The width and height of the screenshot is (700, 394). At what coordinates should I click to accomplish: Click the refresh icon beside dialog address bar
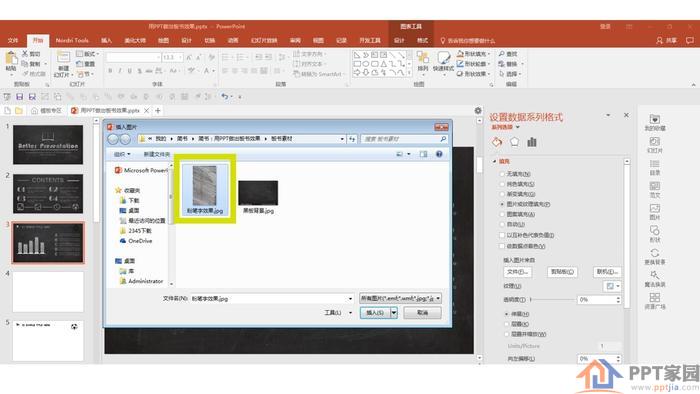[352, 139]
